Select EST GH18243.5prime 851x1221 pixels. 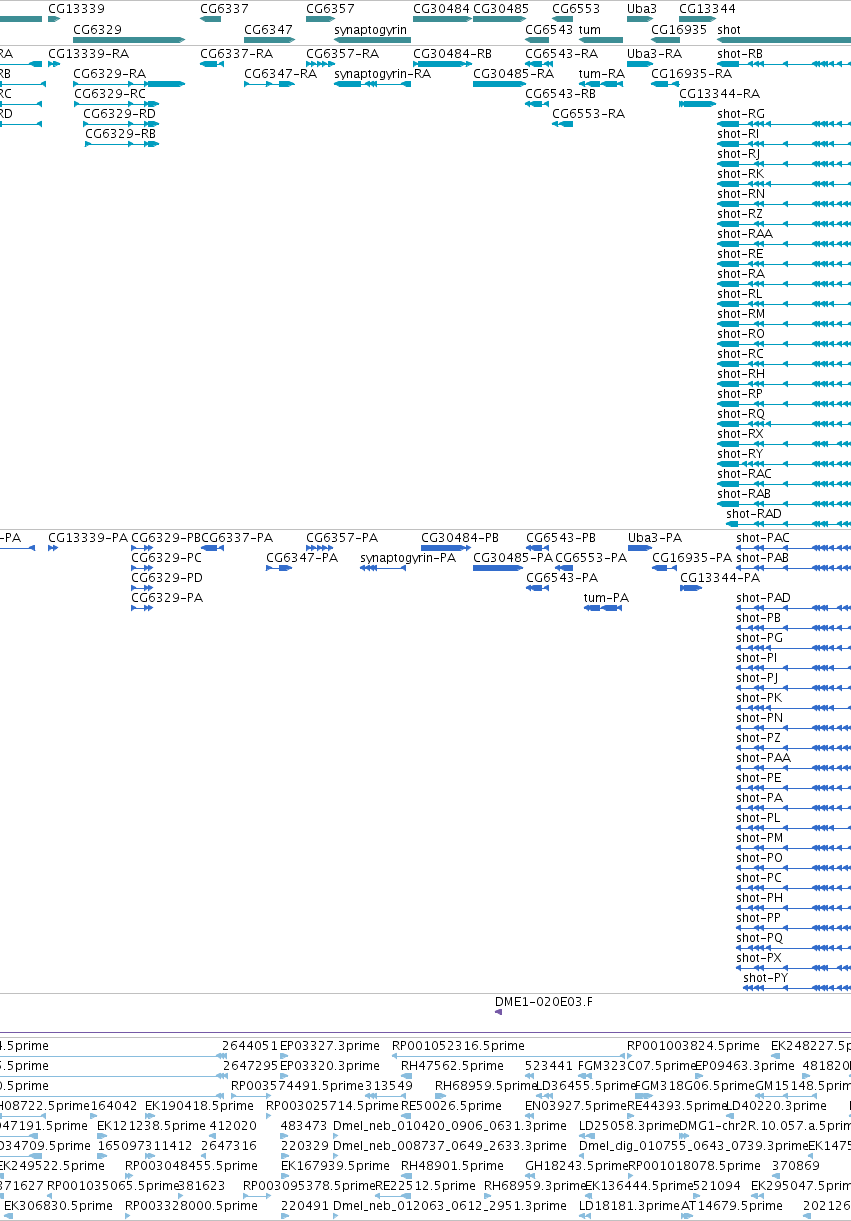576,1166
